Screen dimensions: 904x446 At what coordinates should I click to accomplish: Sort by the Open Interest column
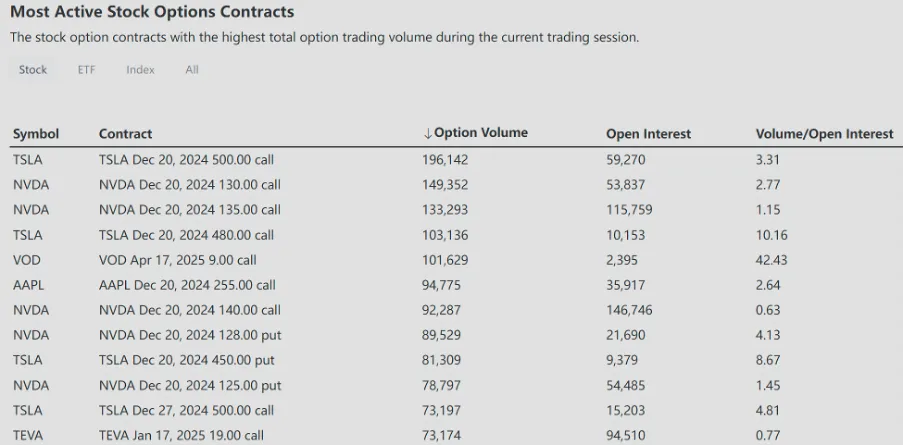coord(648,134)
